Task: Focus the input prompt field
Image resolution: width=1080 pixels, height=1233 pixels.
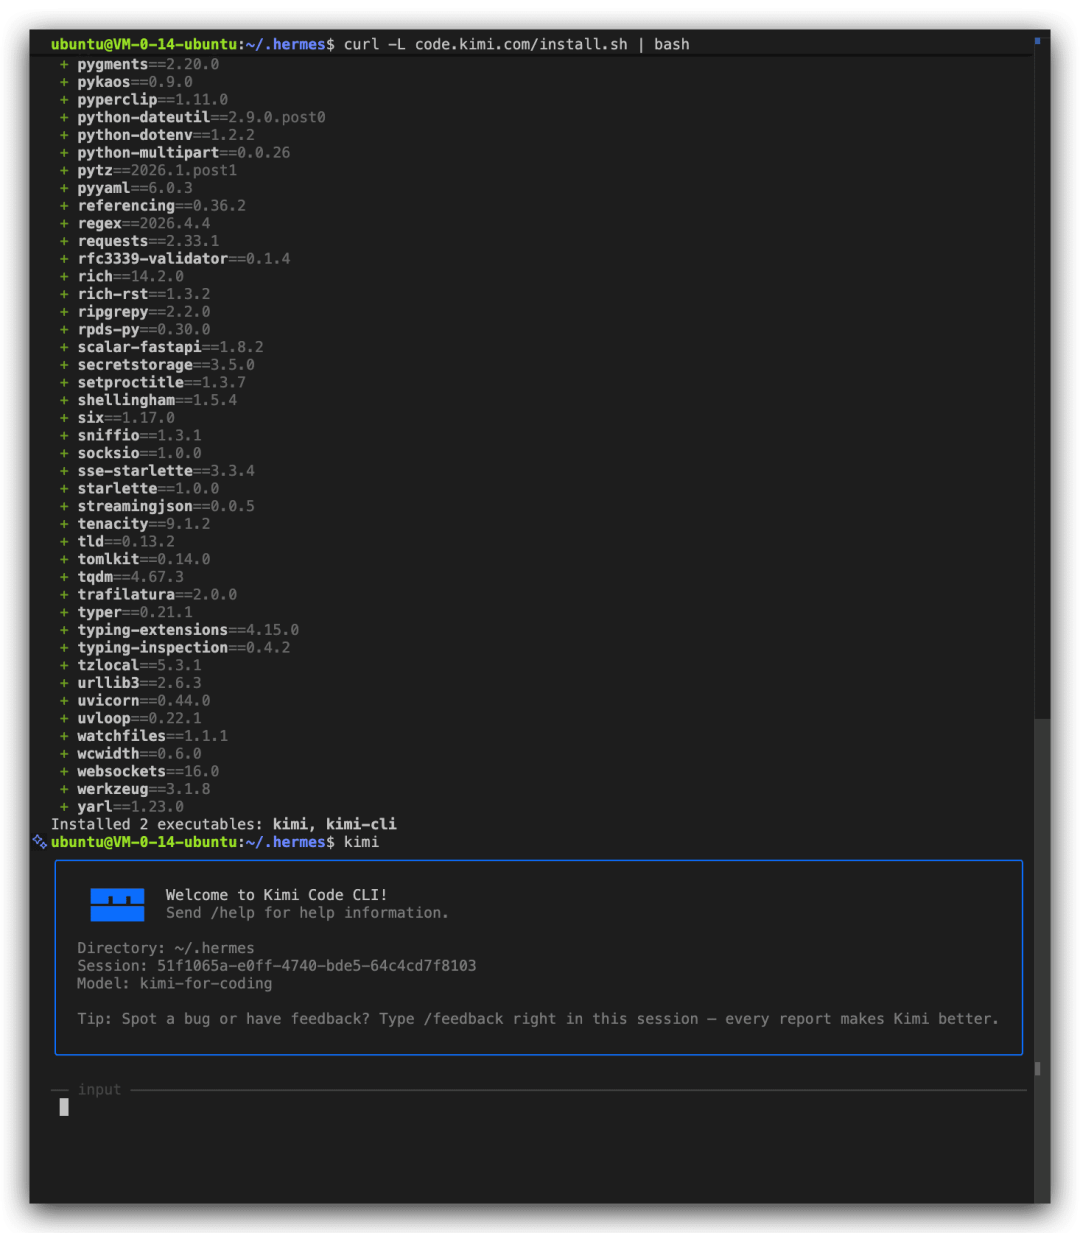Action: tap(540, 1107)
